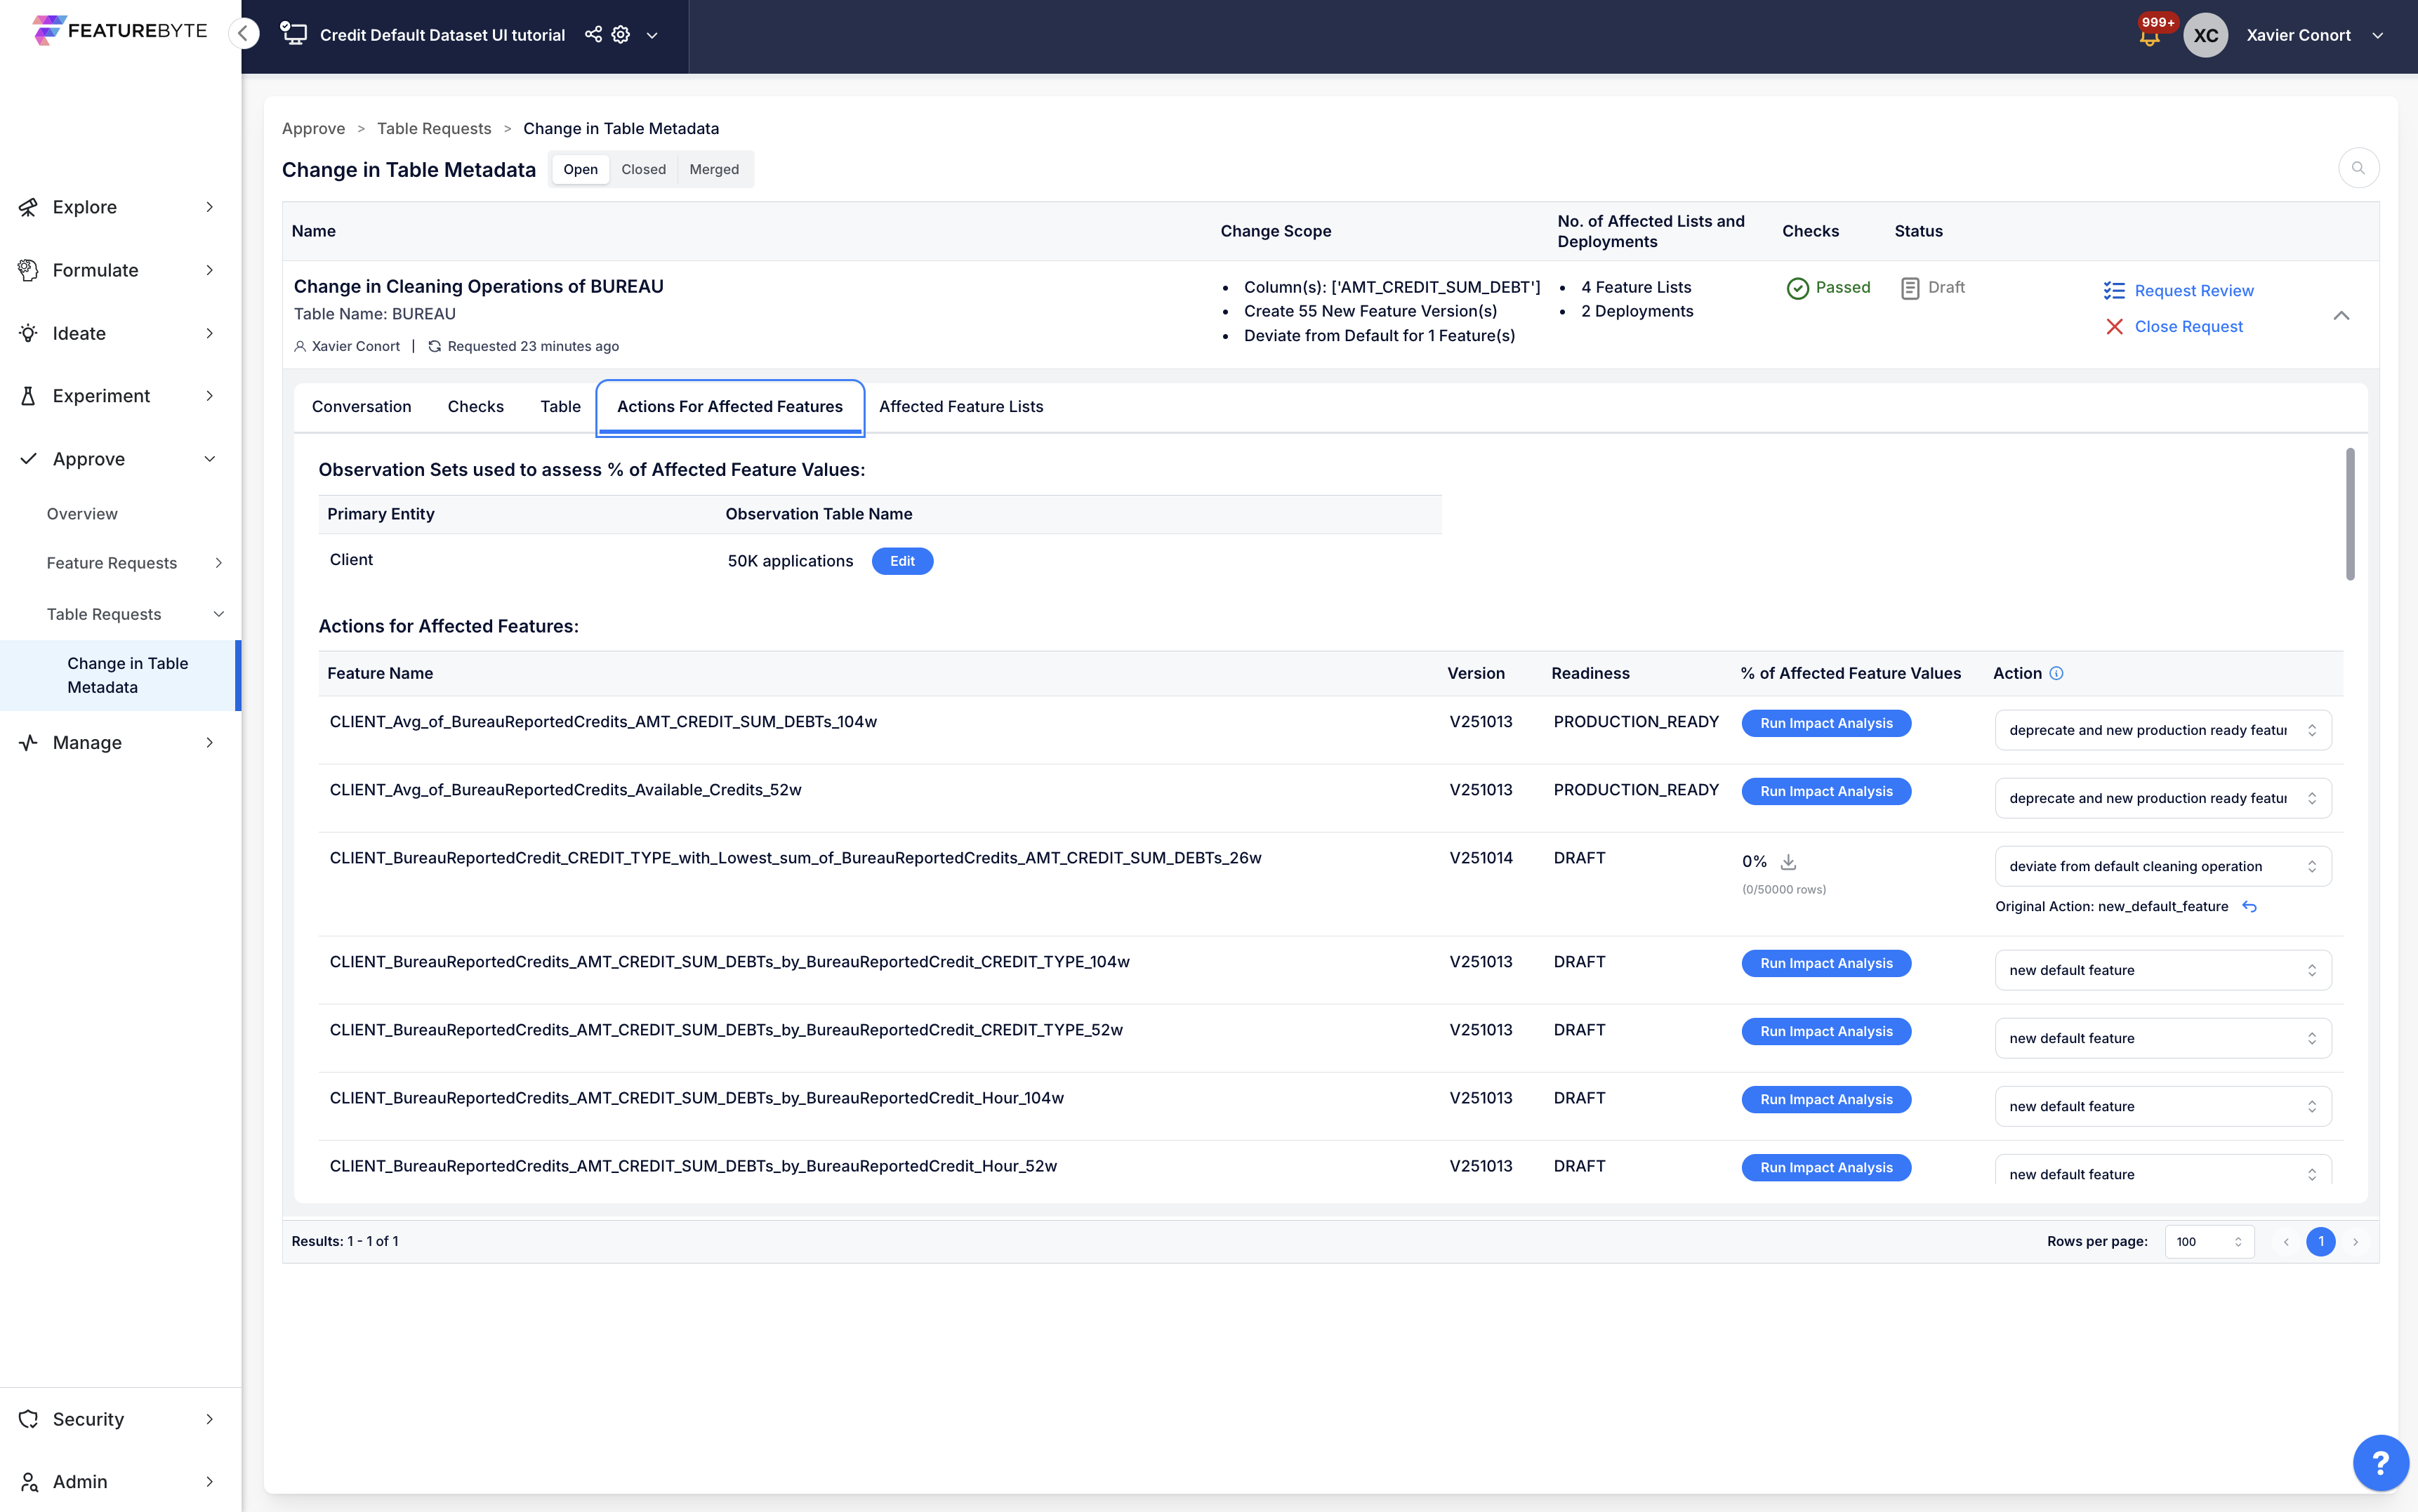Switch to the Affected Feature Lists tab
This screenshot has height=1512, width=2418.
[x=960, y=406]
